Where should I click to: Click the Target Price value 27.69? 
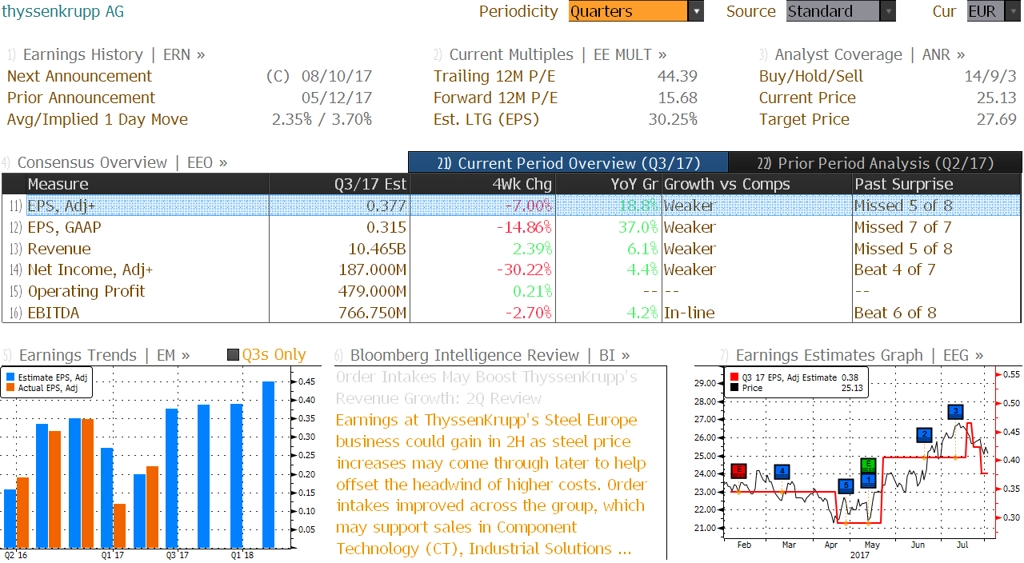pyautogui.click(x=997, y=120)
